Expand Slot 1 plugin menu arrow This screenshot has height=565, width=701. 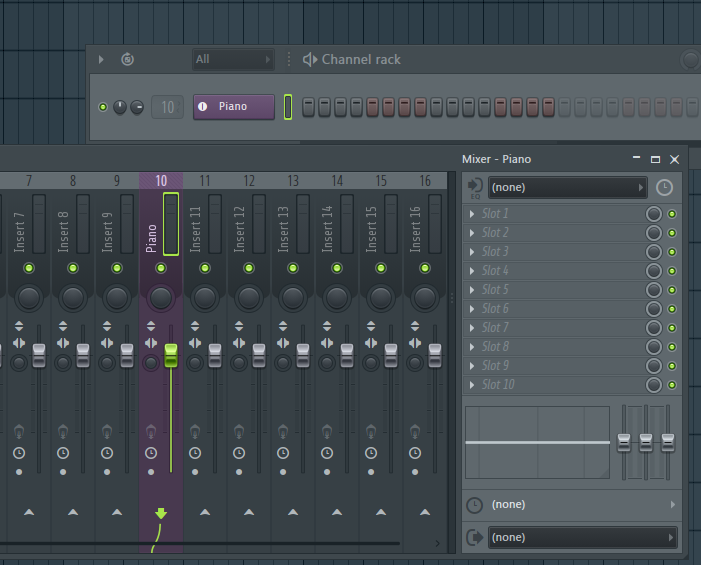click(x=472, y=214)
